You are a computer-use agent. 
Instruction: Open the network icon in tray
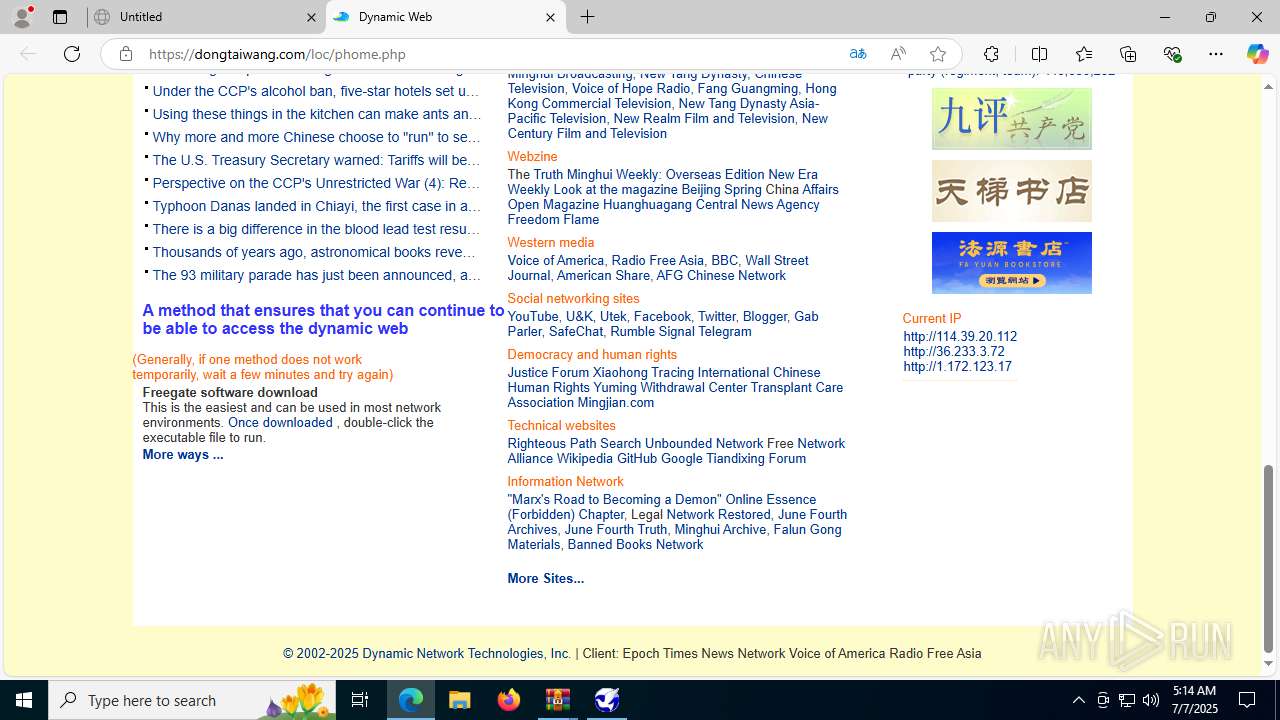pyautogui.click(x=1127, y=700)
